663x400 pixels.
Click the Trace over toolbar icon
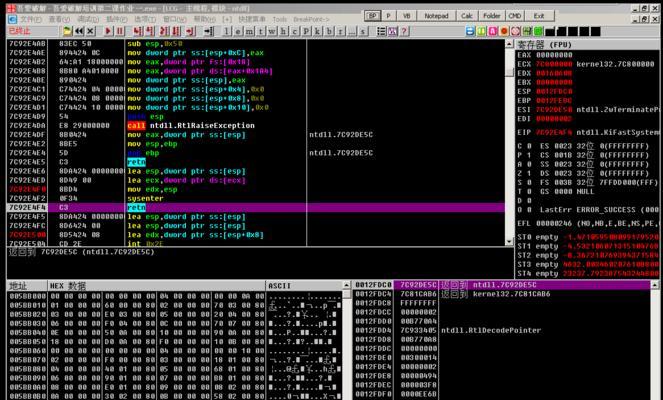click(176, 31)
